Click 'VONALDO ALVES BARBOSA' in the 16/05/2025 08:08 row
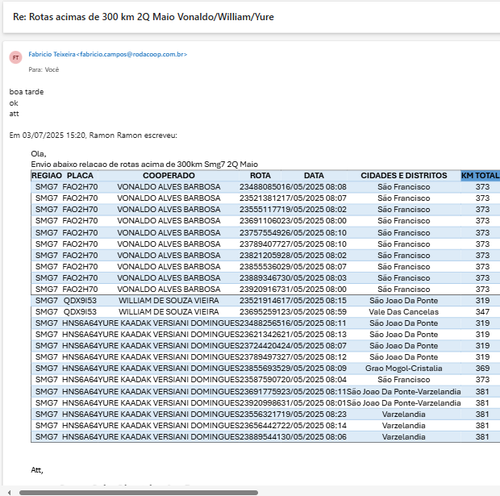The height and width of the screenshot is (496, 500). [x=169, y=187]
